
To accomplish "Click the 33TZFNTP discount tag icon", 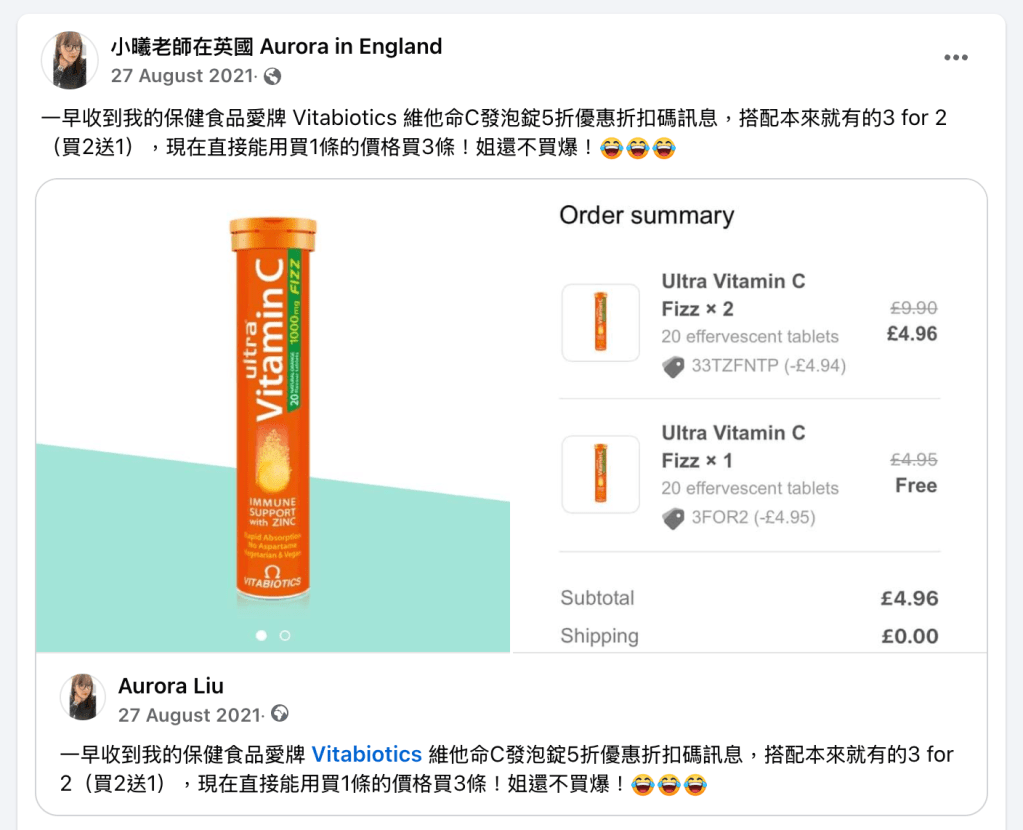I will (x=674, y=367).
